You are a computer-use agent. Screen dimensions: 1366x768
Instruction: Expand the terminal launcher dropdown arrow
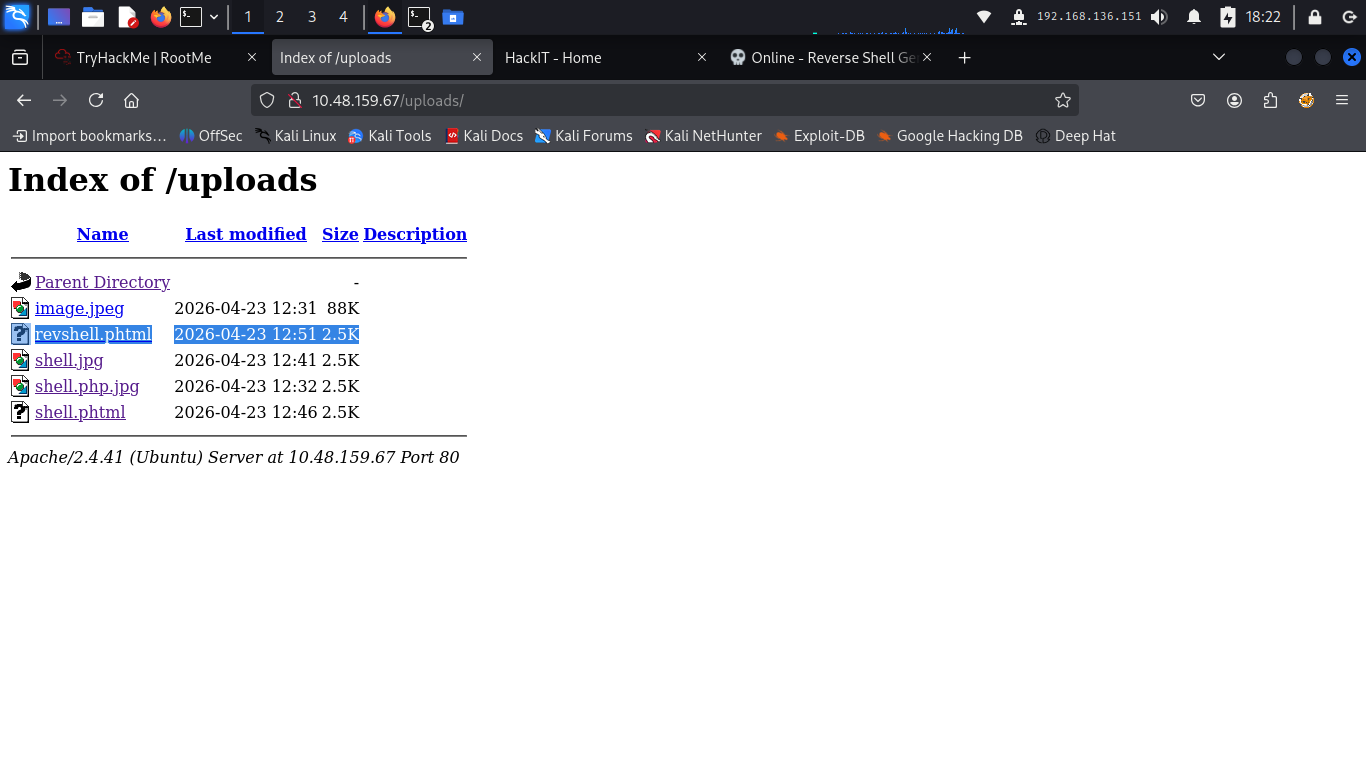point(214,17)
